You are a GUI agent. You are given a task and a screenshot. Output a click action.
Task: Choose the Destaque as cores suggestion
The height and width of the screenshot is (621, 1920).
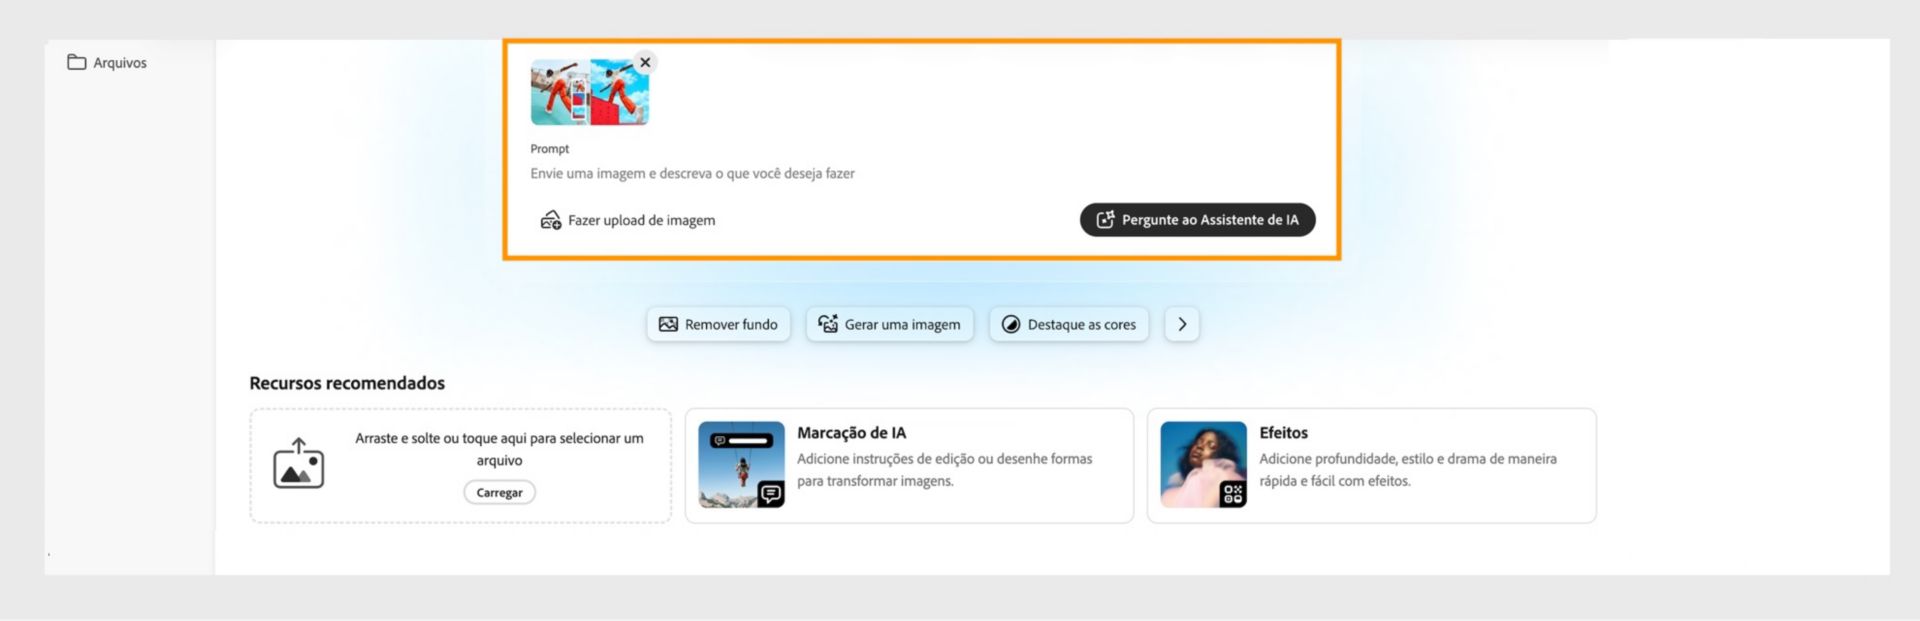(1069, 324)
